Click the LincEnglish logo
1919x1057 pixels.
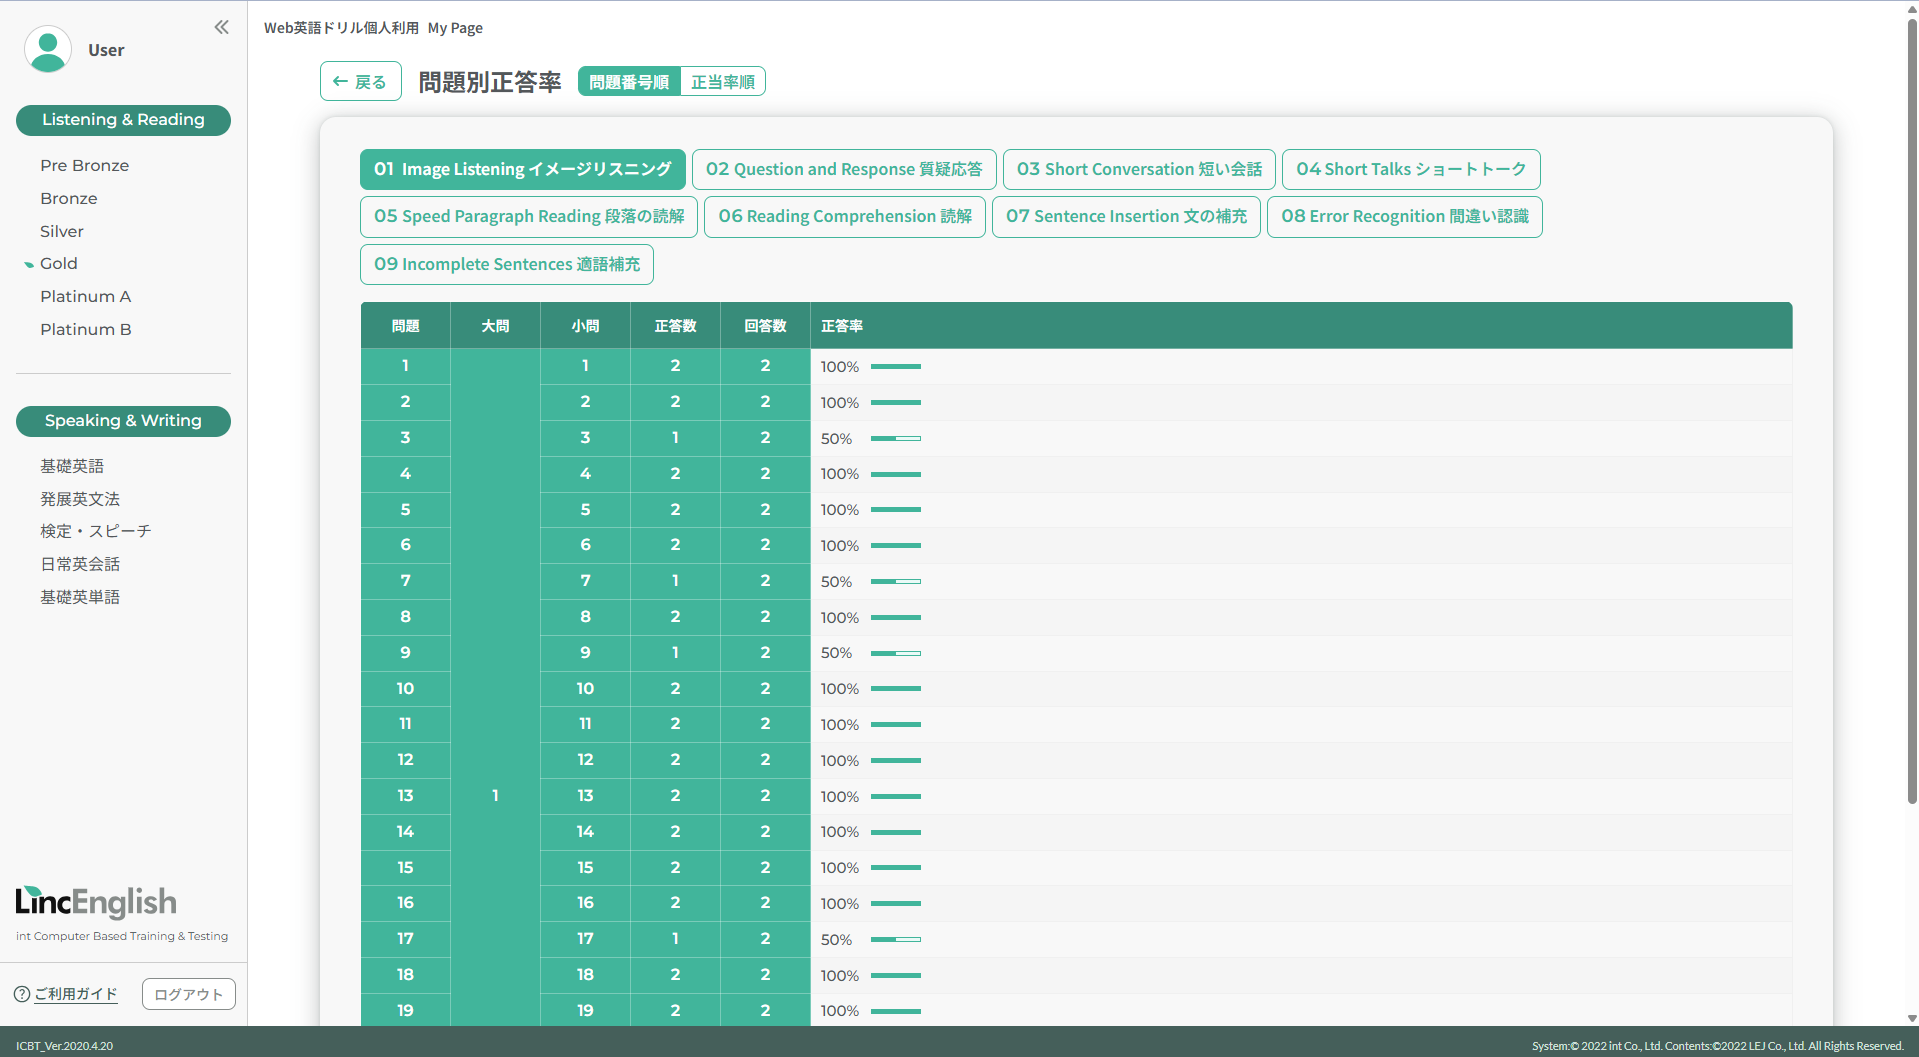(x=96, y=902)
